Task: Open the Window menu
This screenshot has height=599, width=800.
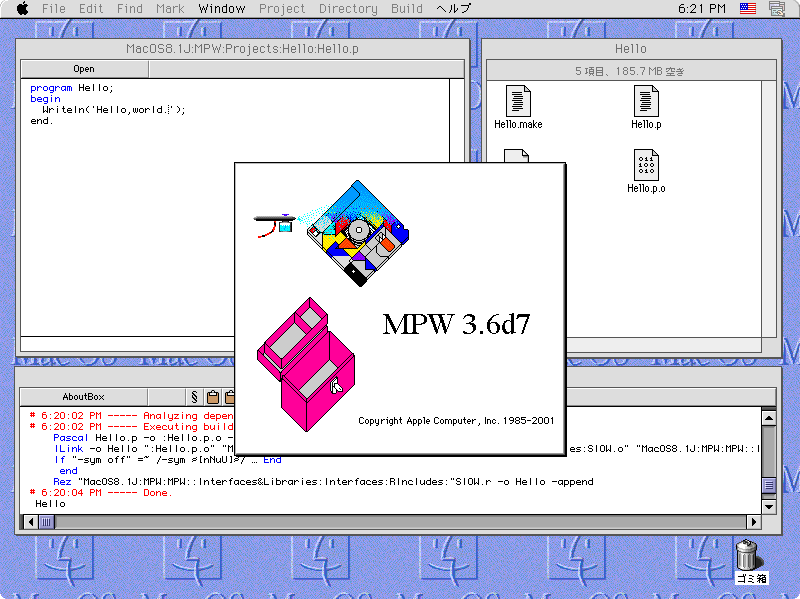Action: (221, 9)
